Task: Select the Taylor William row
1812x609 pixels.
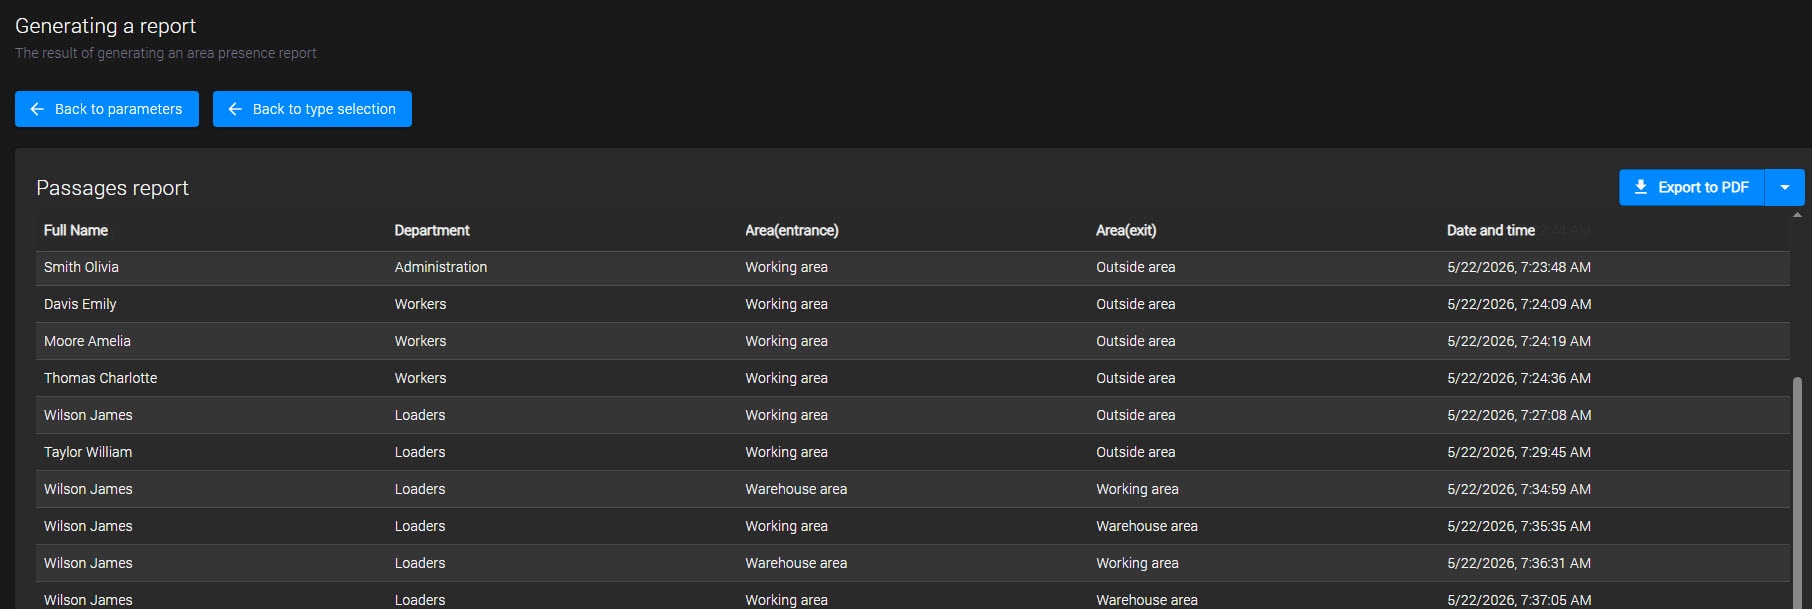Action: point(913,452)
